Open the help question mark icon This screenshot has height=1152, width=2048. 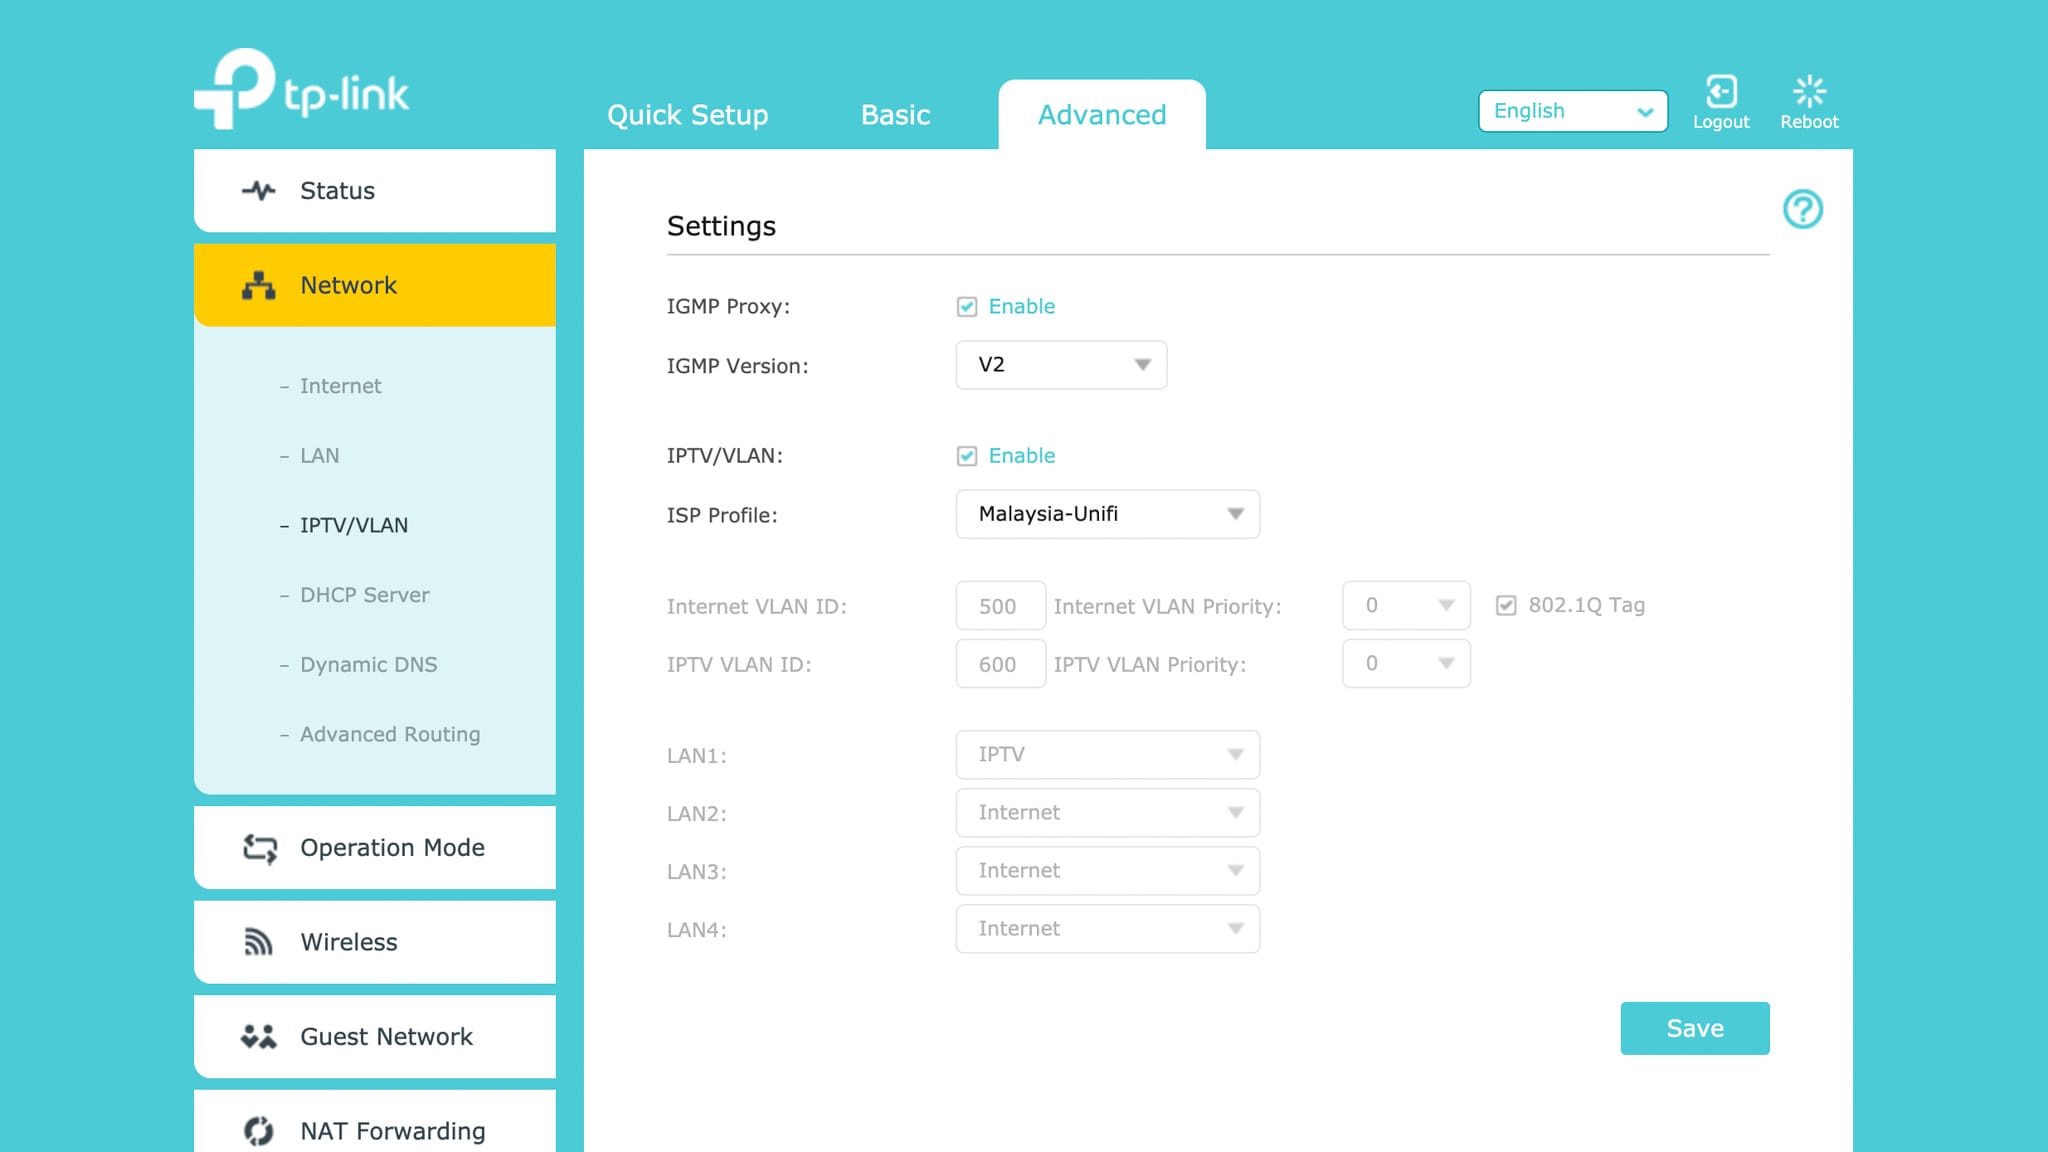coord(1802,209)
